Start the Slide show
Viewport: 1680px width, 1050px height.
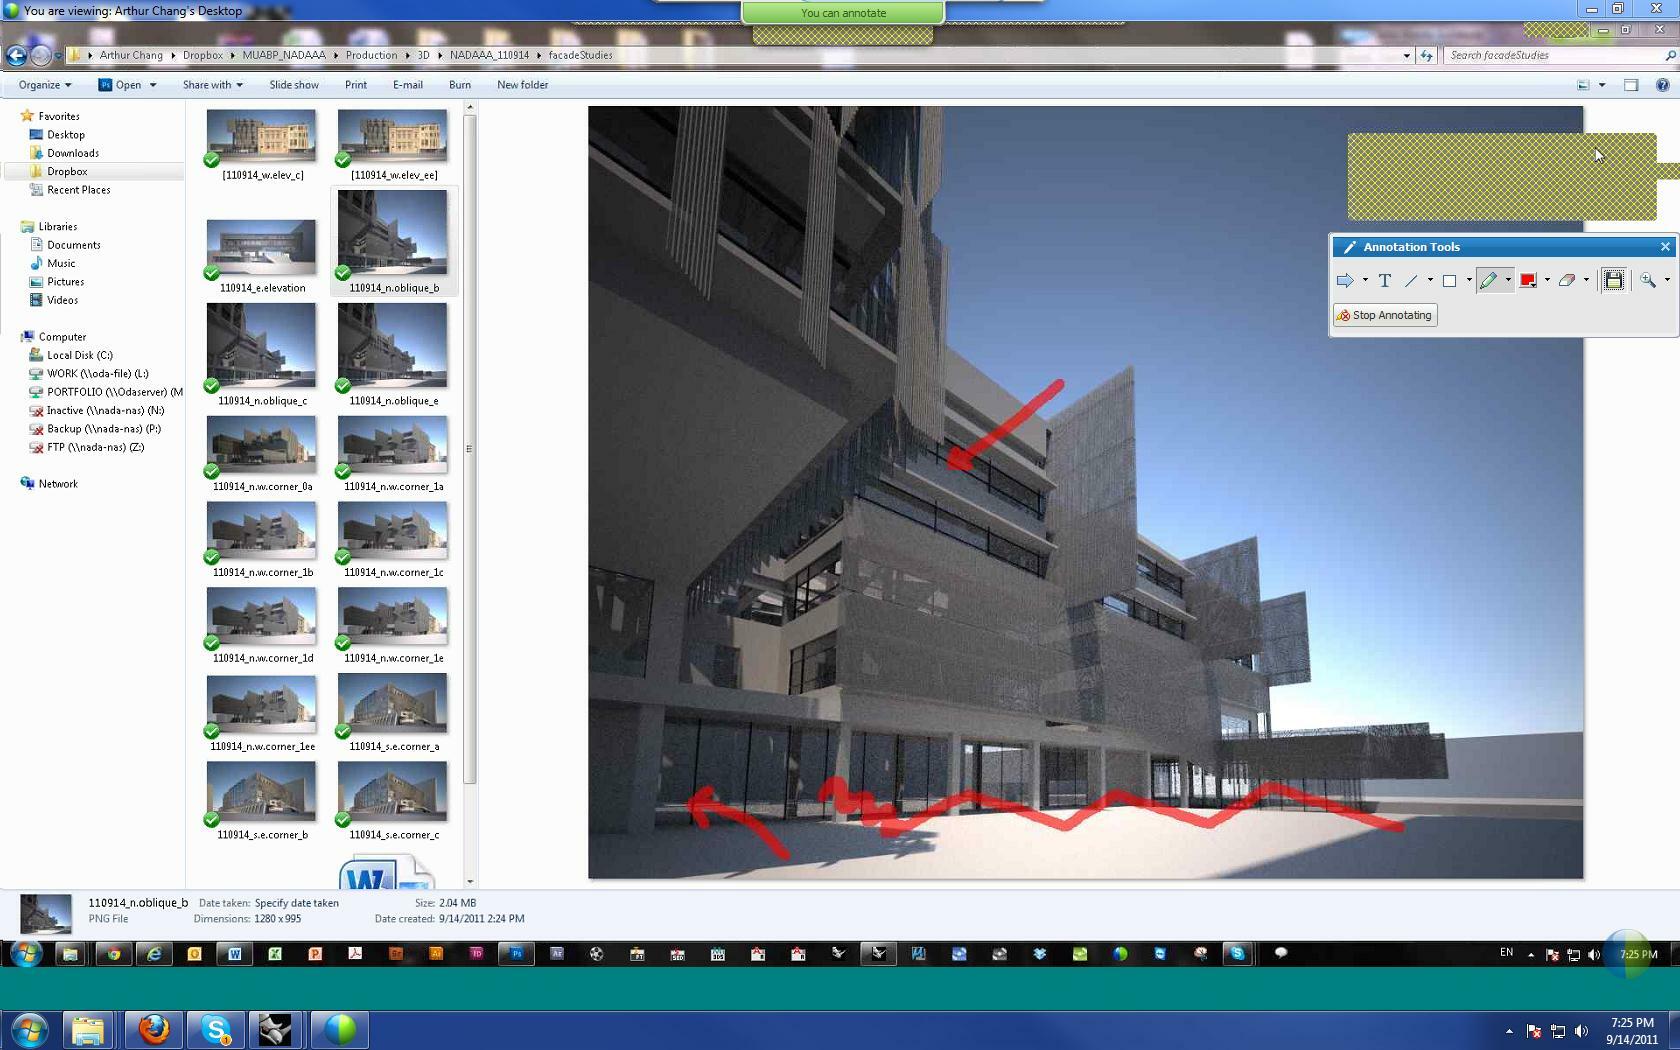point(294,85)
